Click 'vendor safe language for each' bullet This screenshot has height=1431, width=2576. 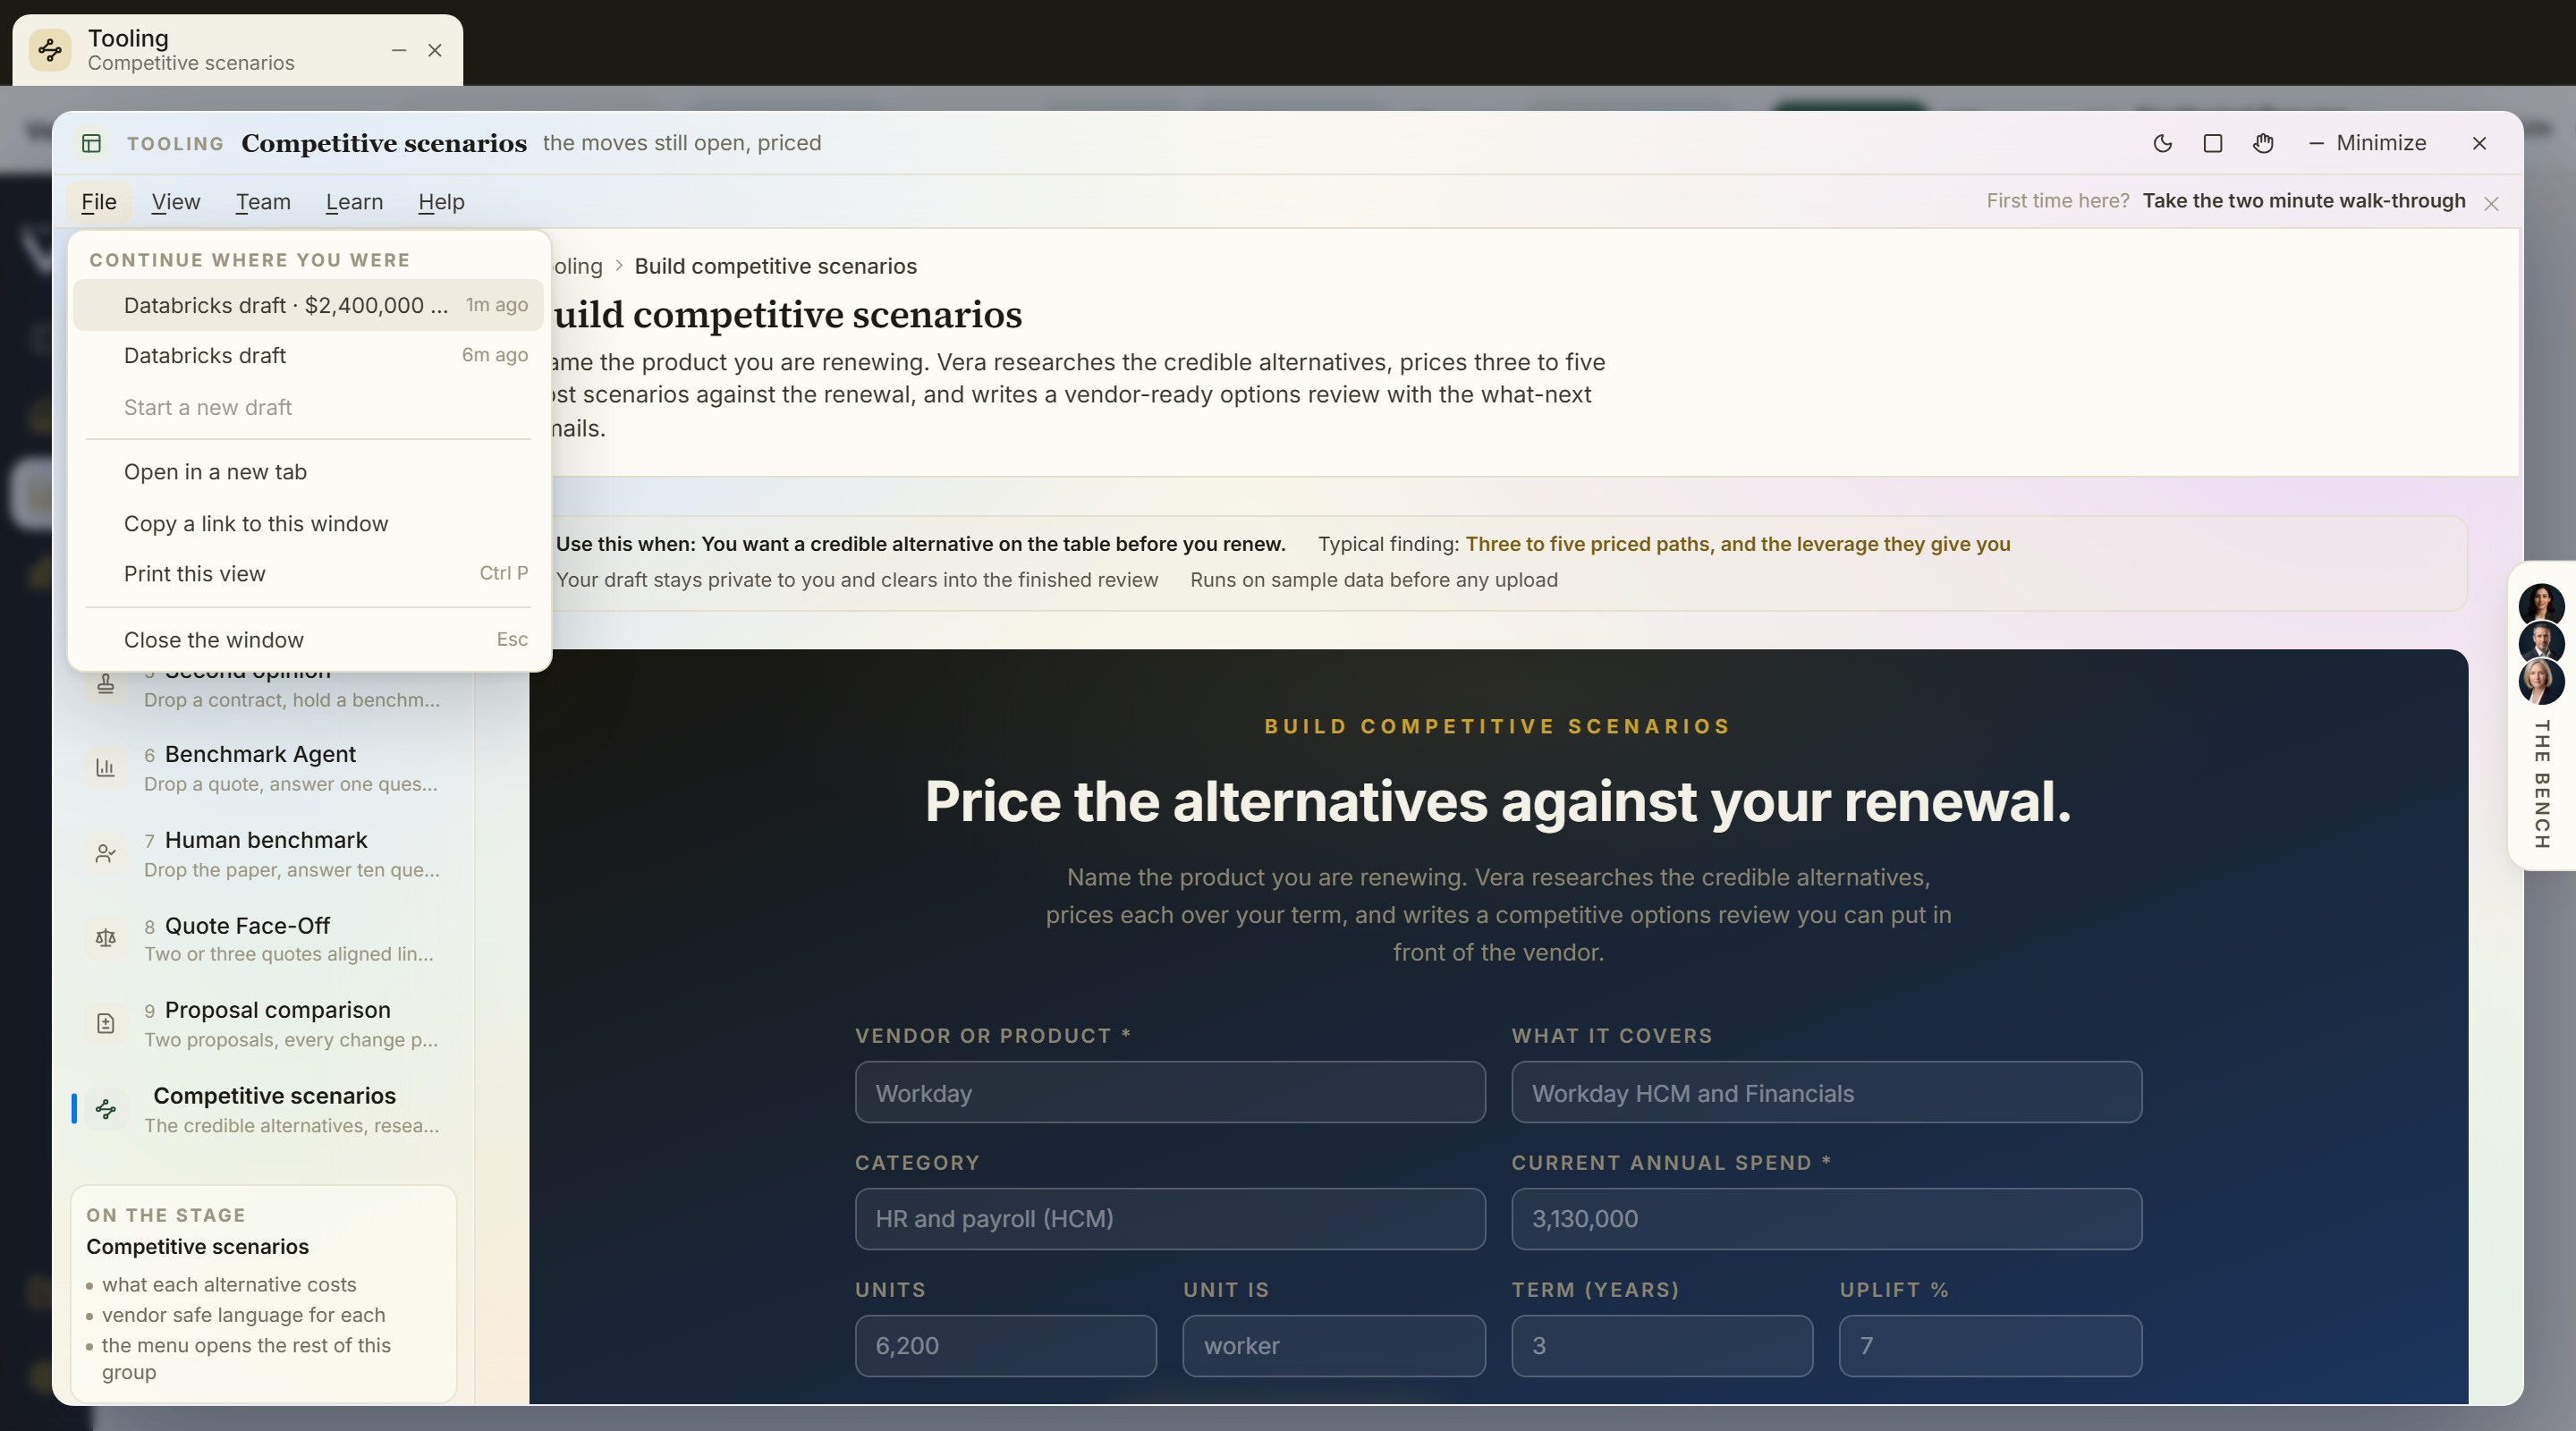(x=243, y=1315)
